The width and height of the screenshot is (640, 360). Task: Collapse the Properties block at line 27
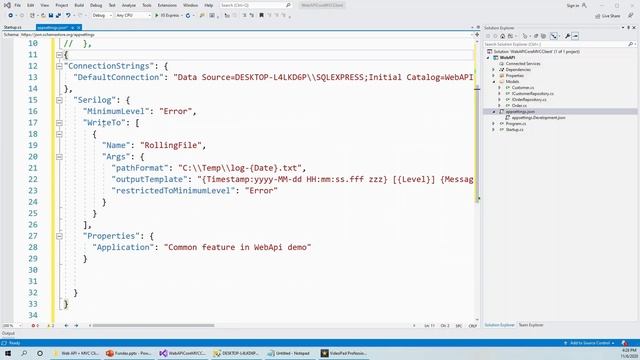[59, 236]
